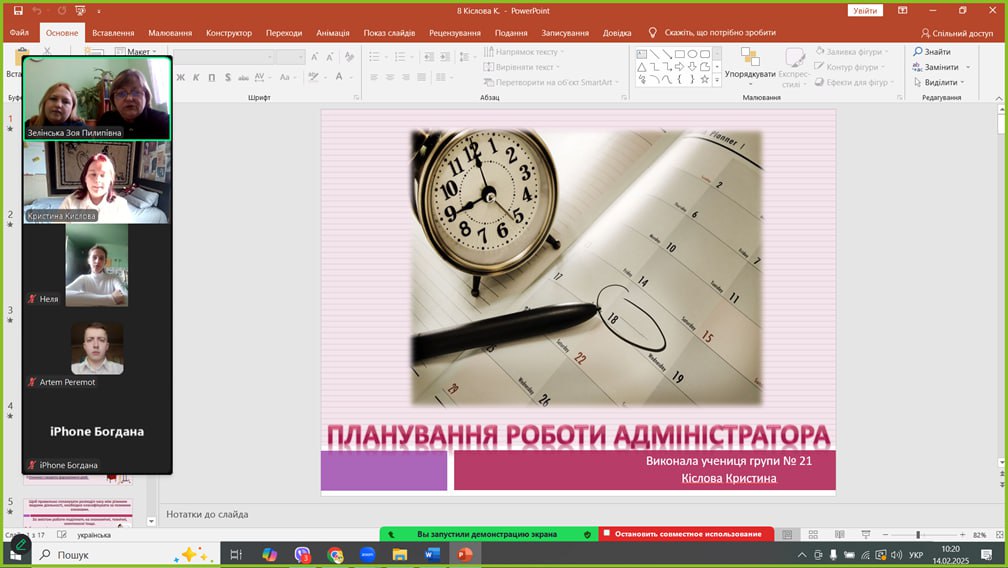Open the Анімація ribbon tab

coord(332,33)
